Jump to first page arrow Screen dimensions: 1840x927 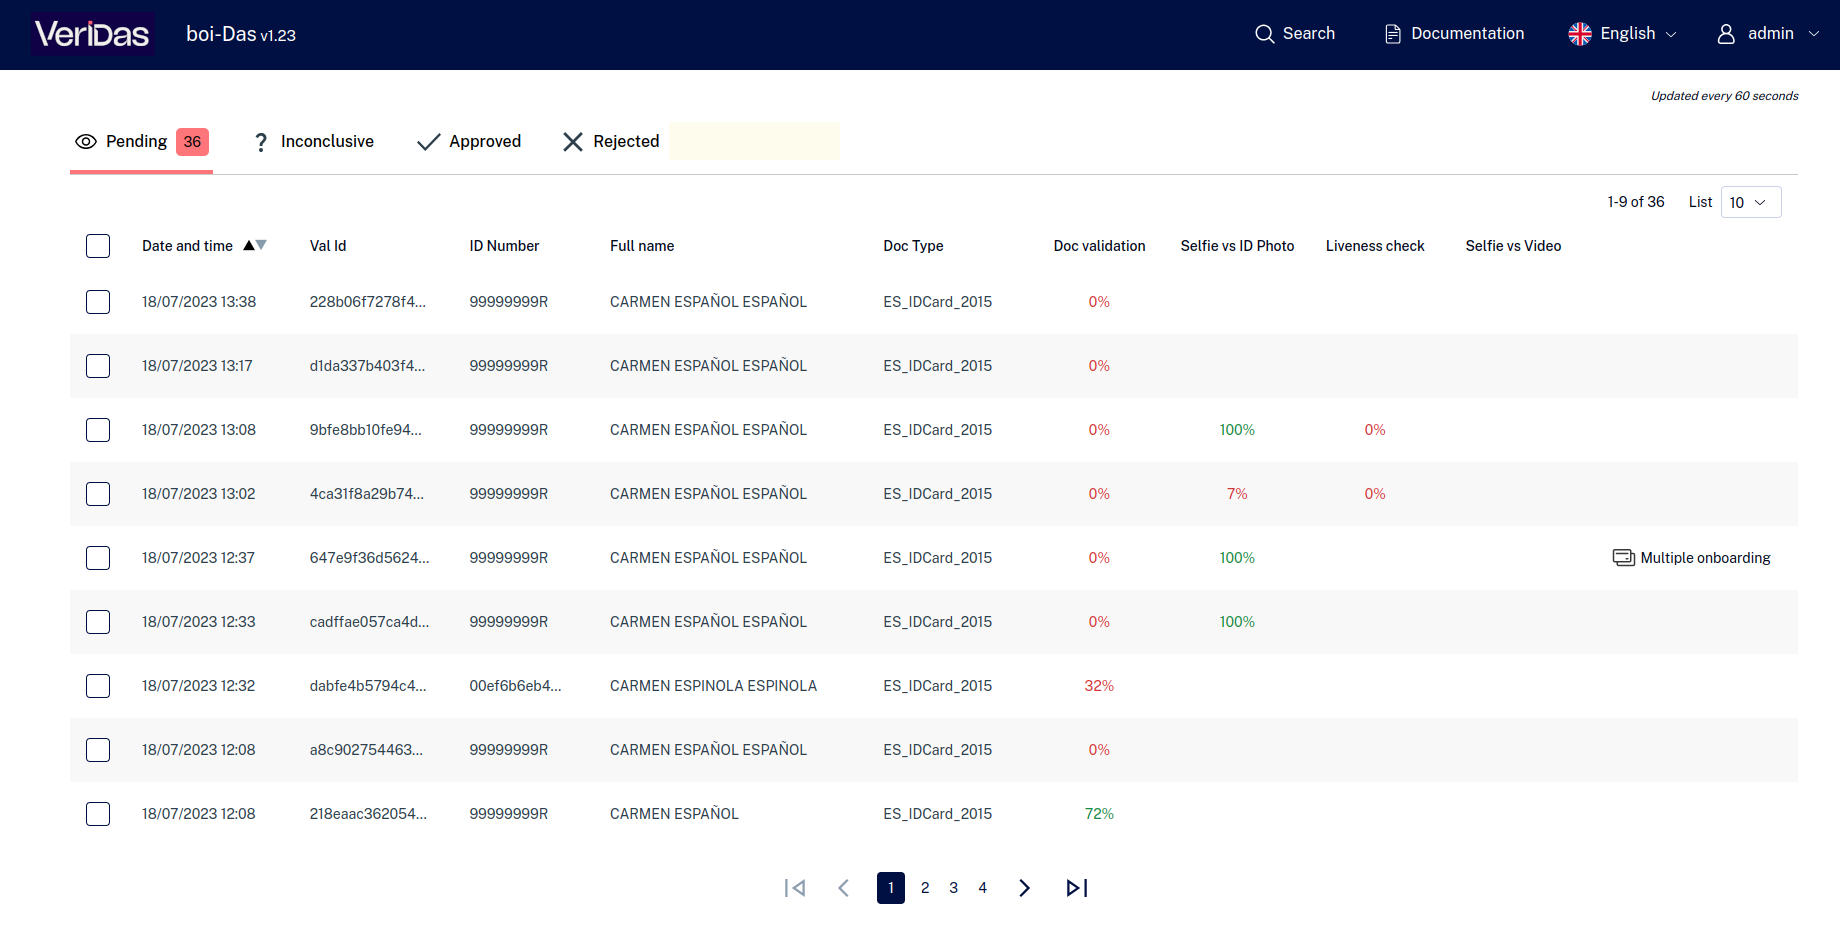pos(795,888)
